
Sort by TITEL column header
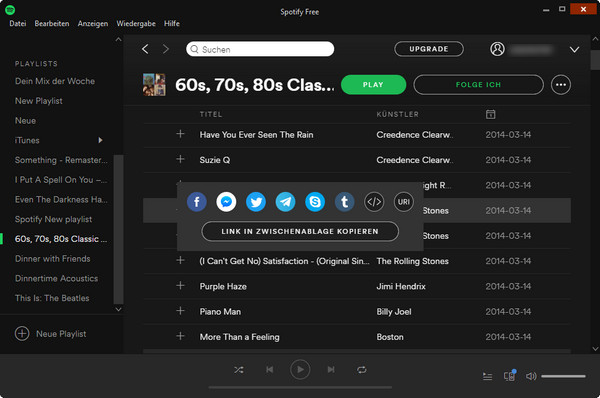click(x=211, y=114)
